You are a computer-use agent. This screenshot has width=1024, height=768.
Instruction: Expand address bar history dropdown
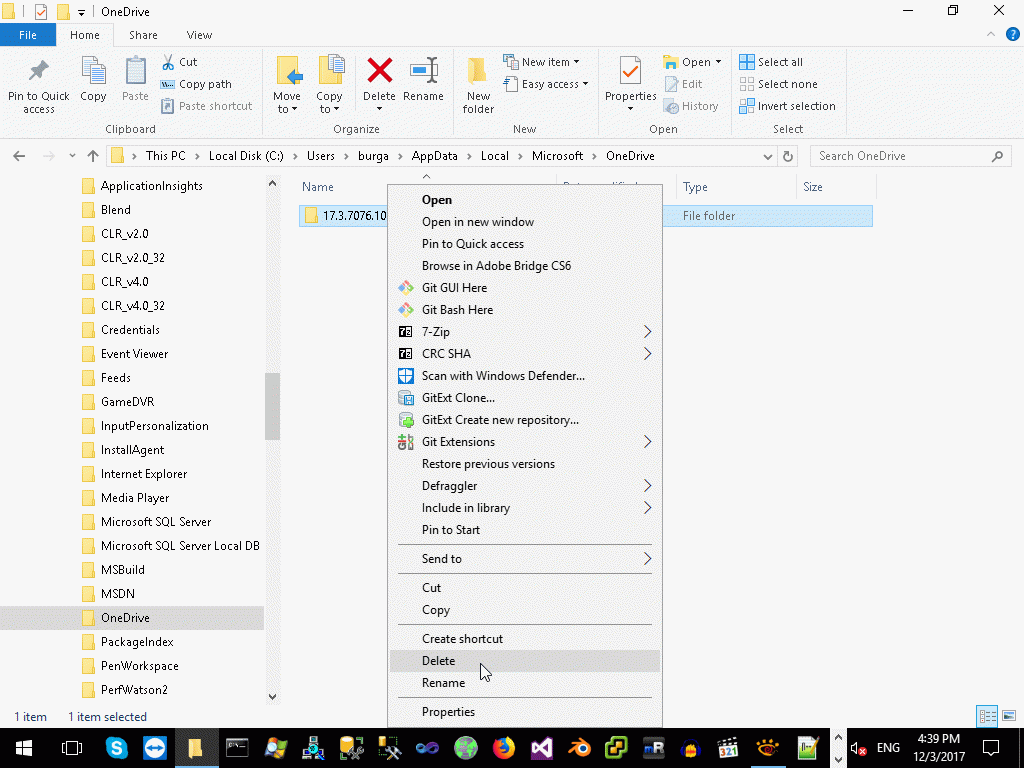767,156
